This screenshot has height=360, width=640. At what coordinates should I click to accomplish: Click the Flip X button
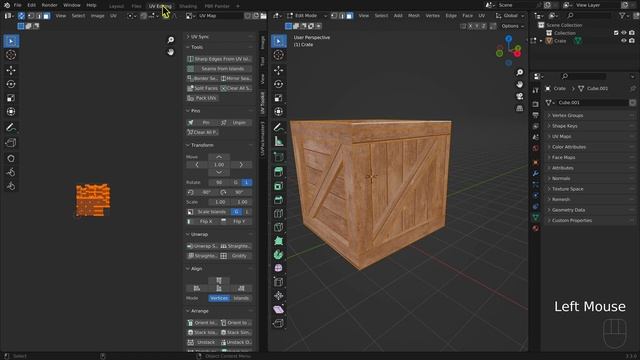(202, 222)
